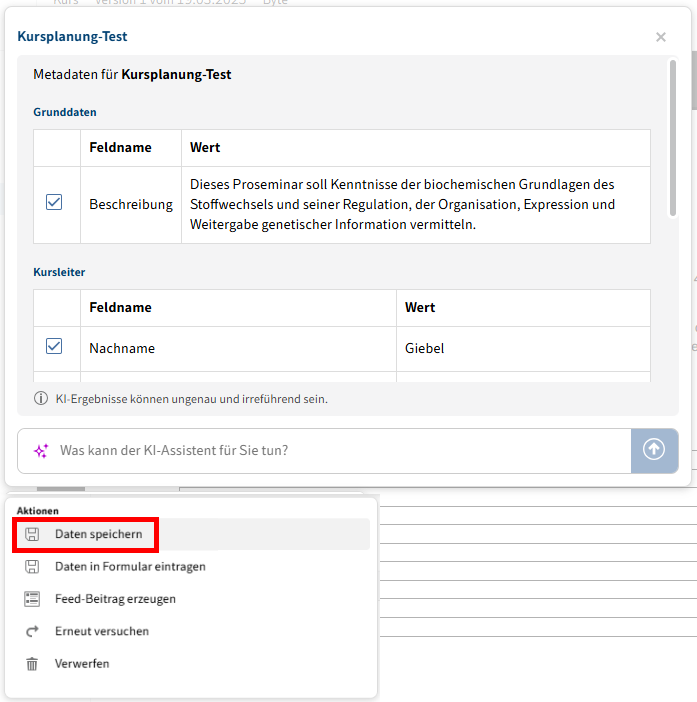Select Verwerfen action

coord(192,663)
